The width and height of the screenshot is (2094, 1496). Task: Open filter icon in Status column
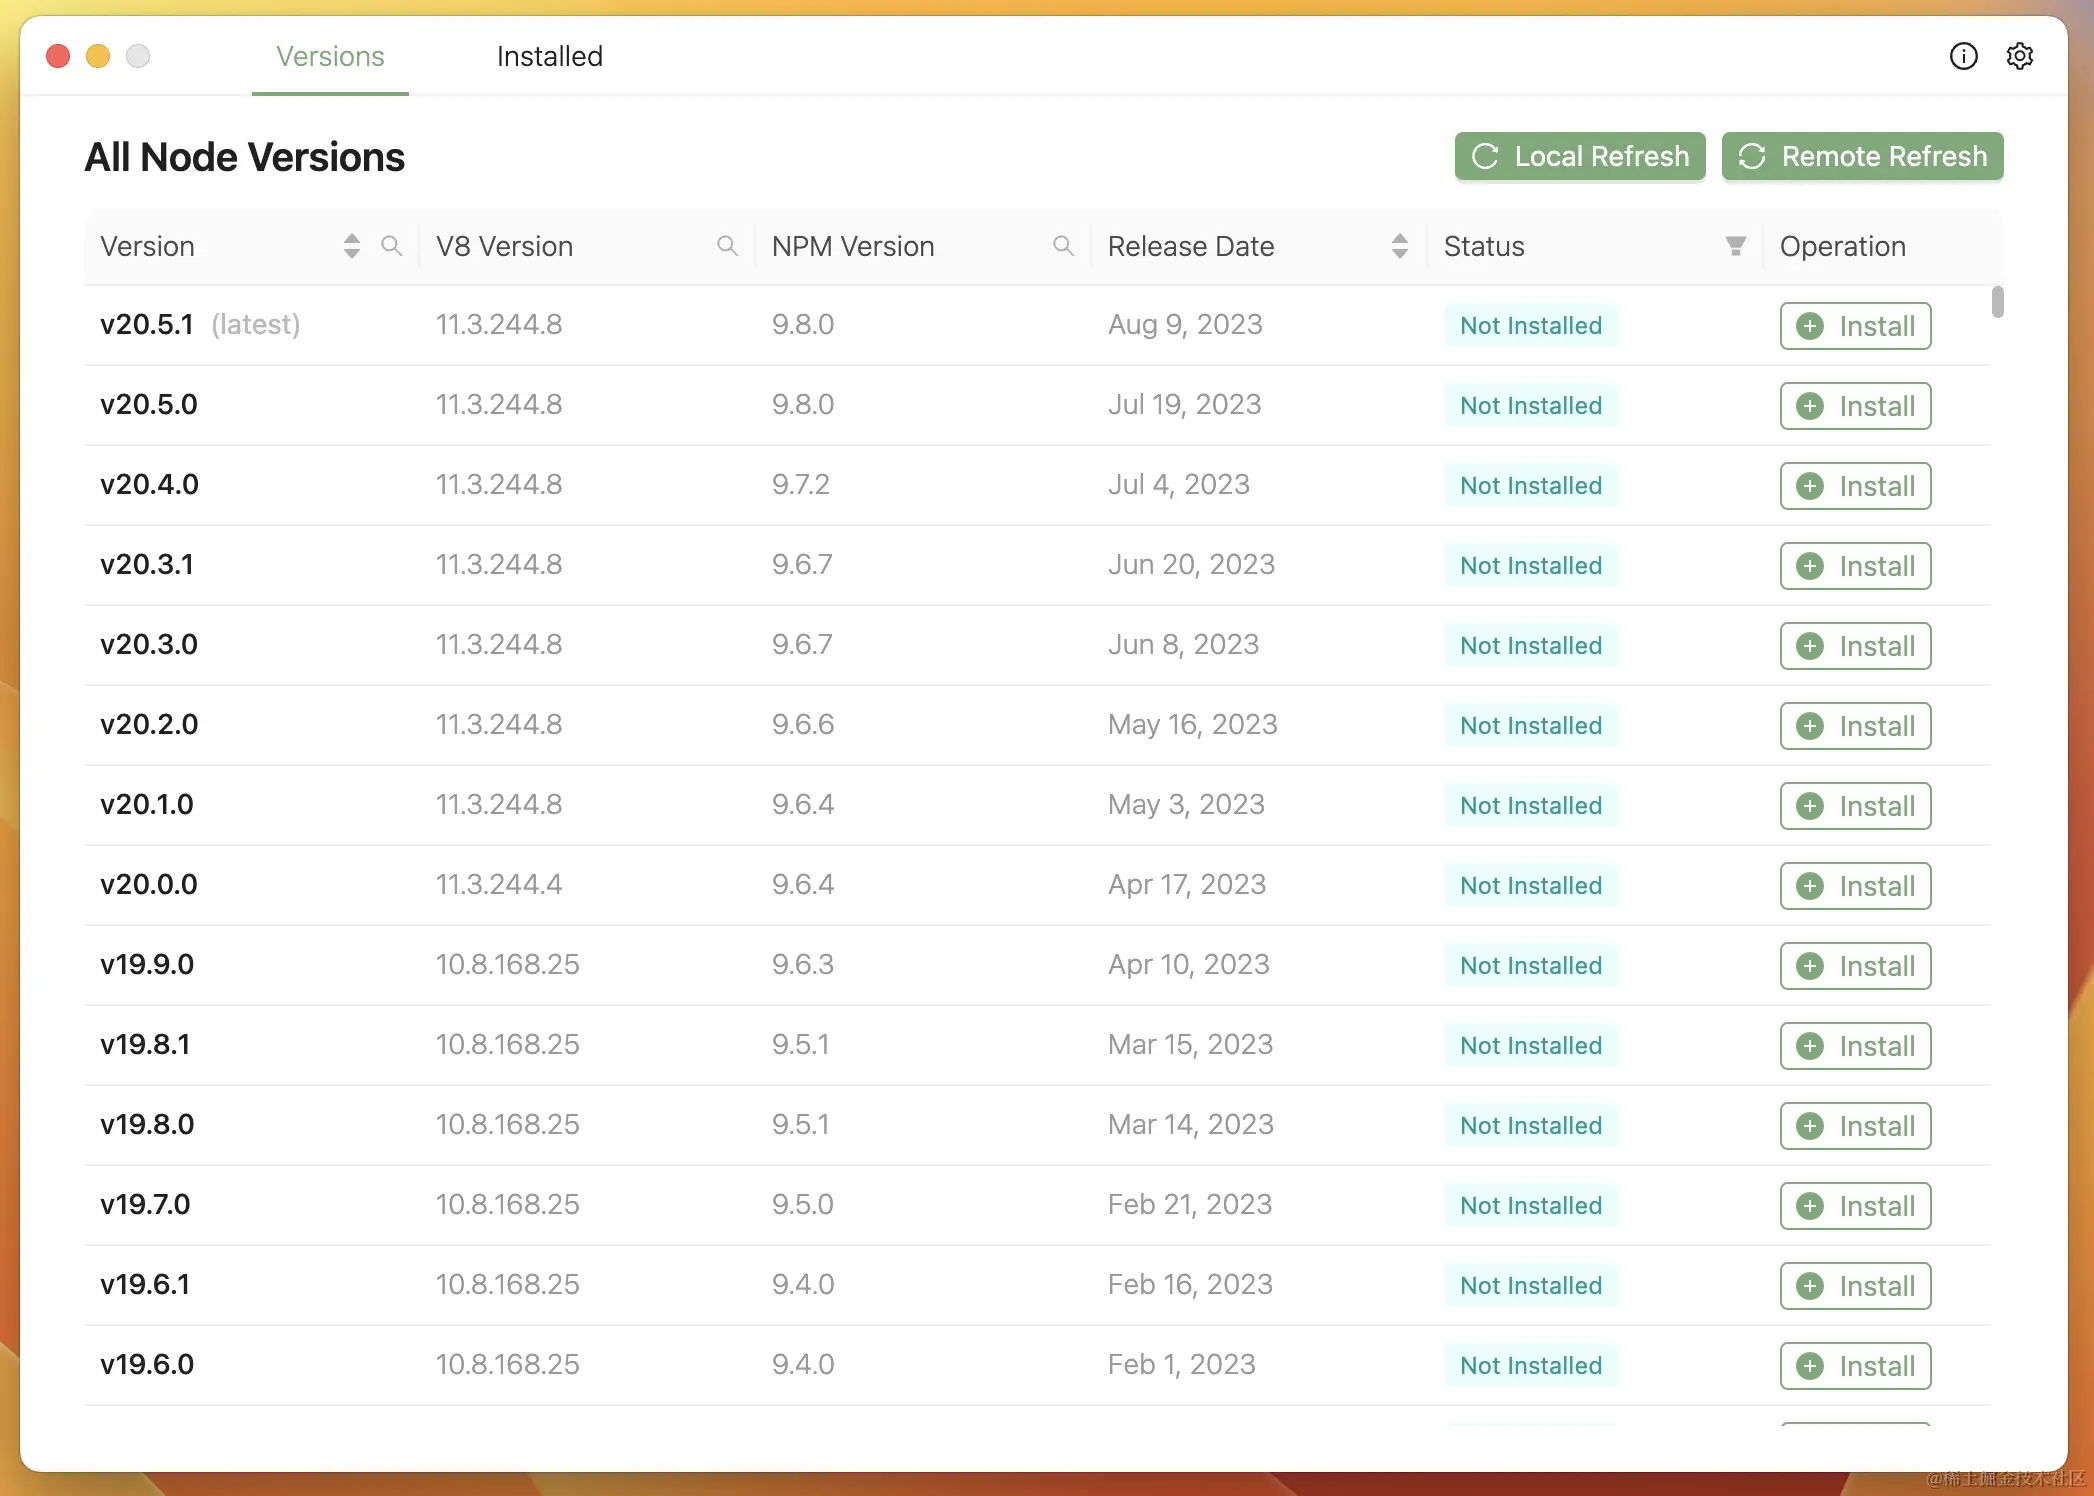tap(1735, 246)
